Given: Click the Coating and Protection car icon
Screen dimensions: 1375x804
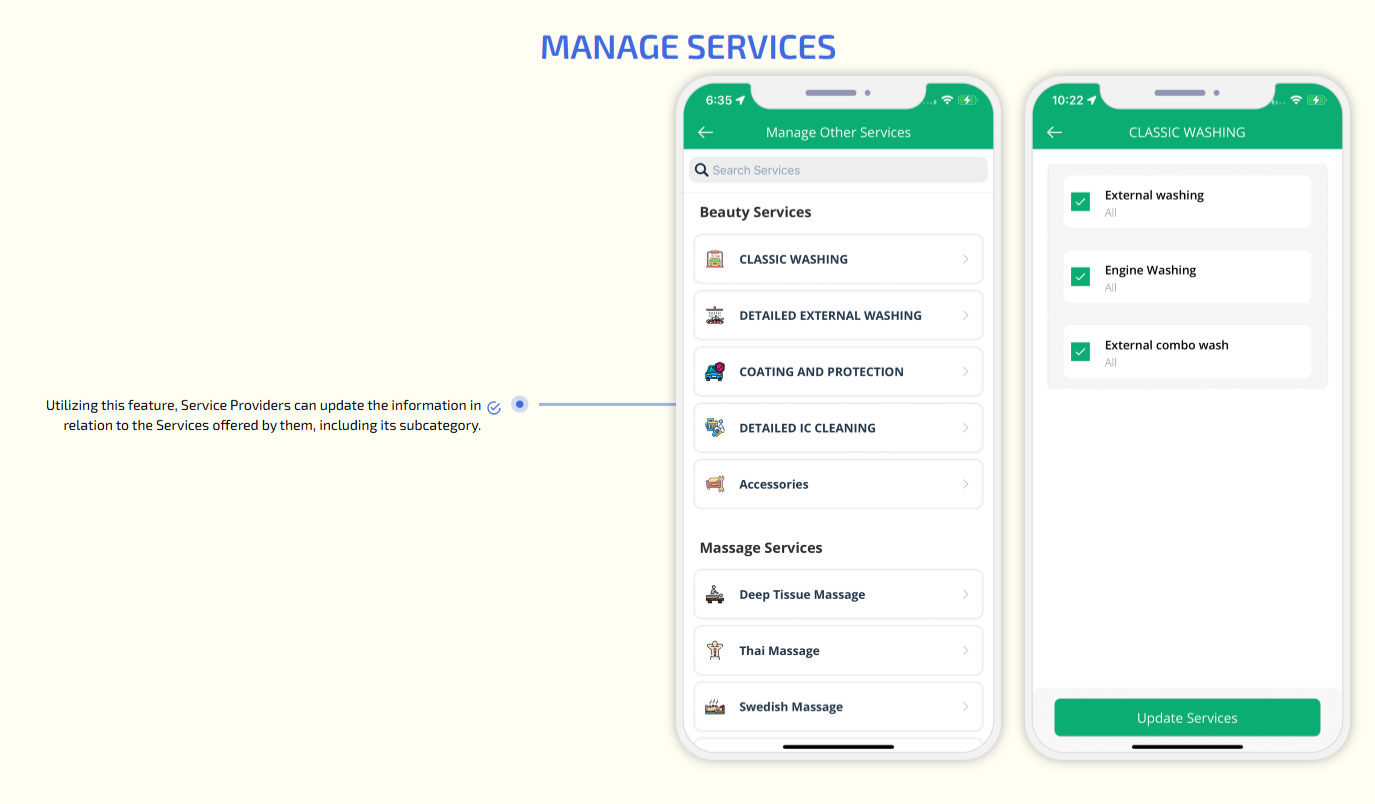Looking at the screenshot, I should coord(714,372).
